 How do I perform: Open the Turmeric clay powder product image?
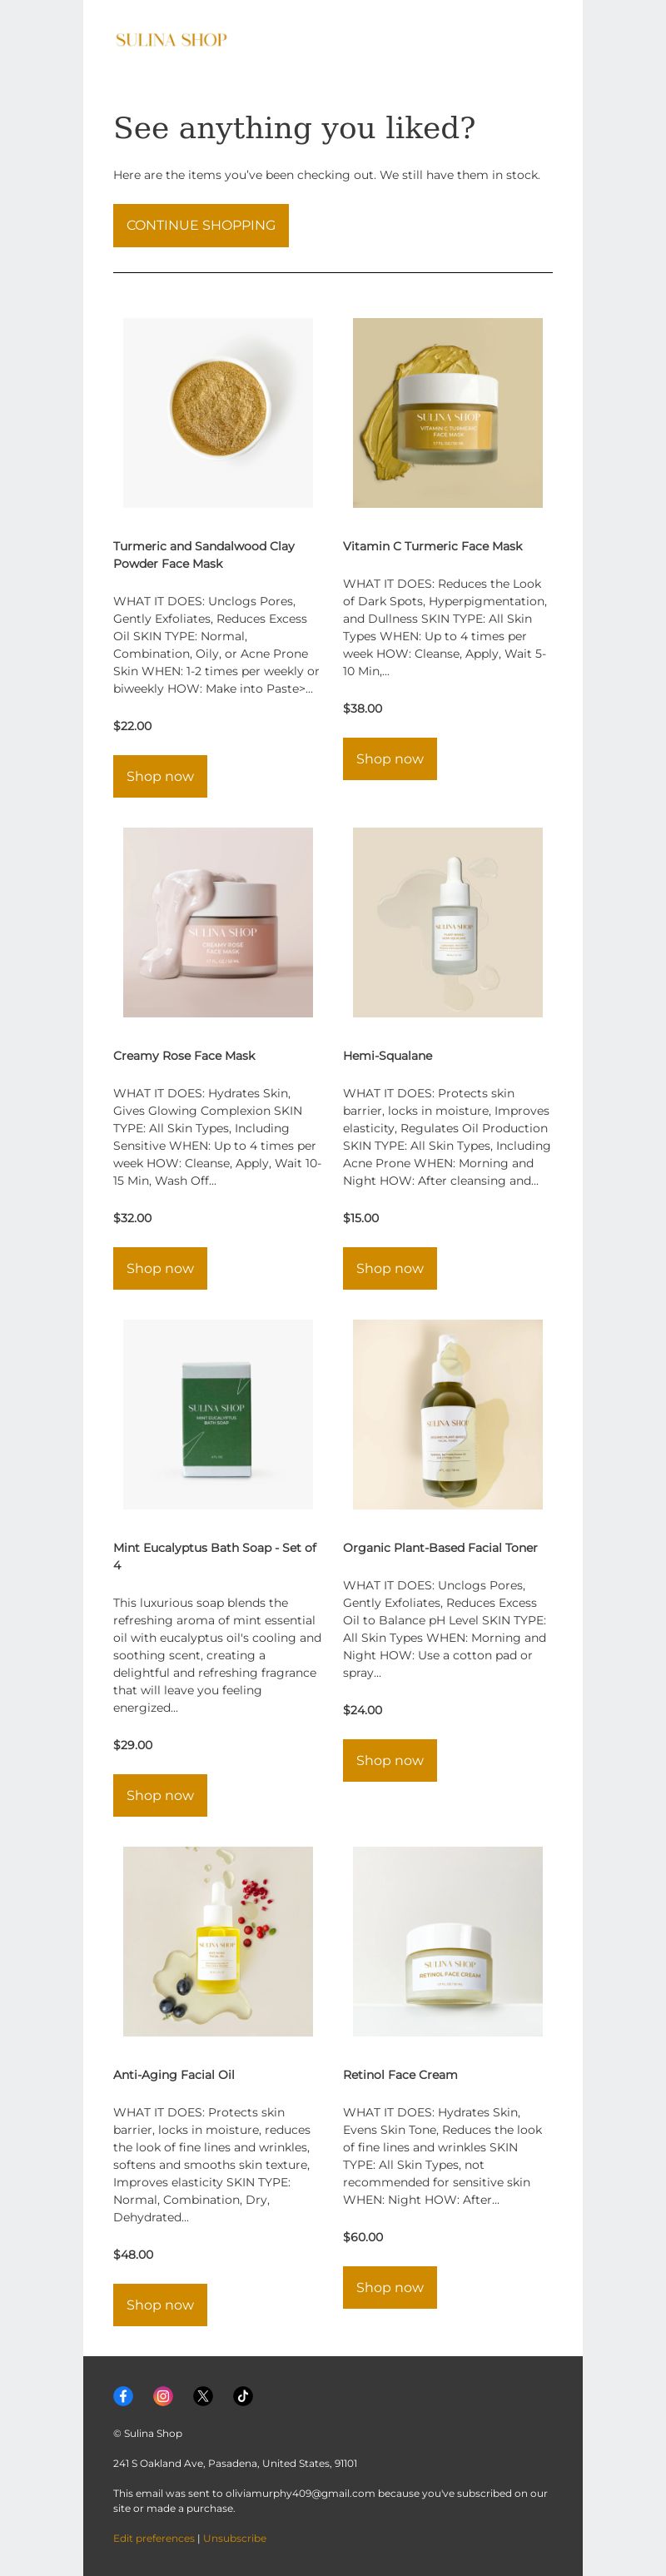coord(218,413)
